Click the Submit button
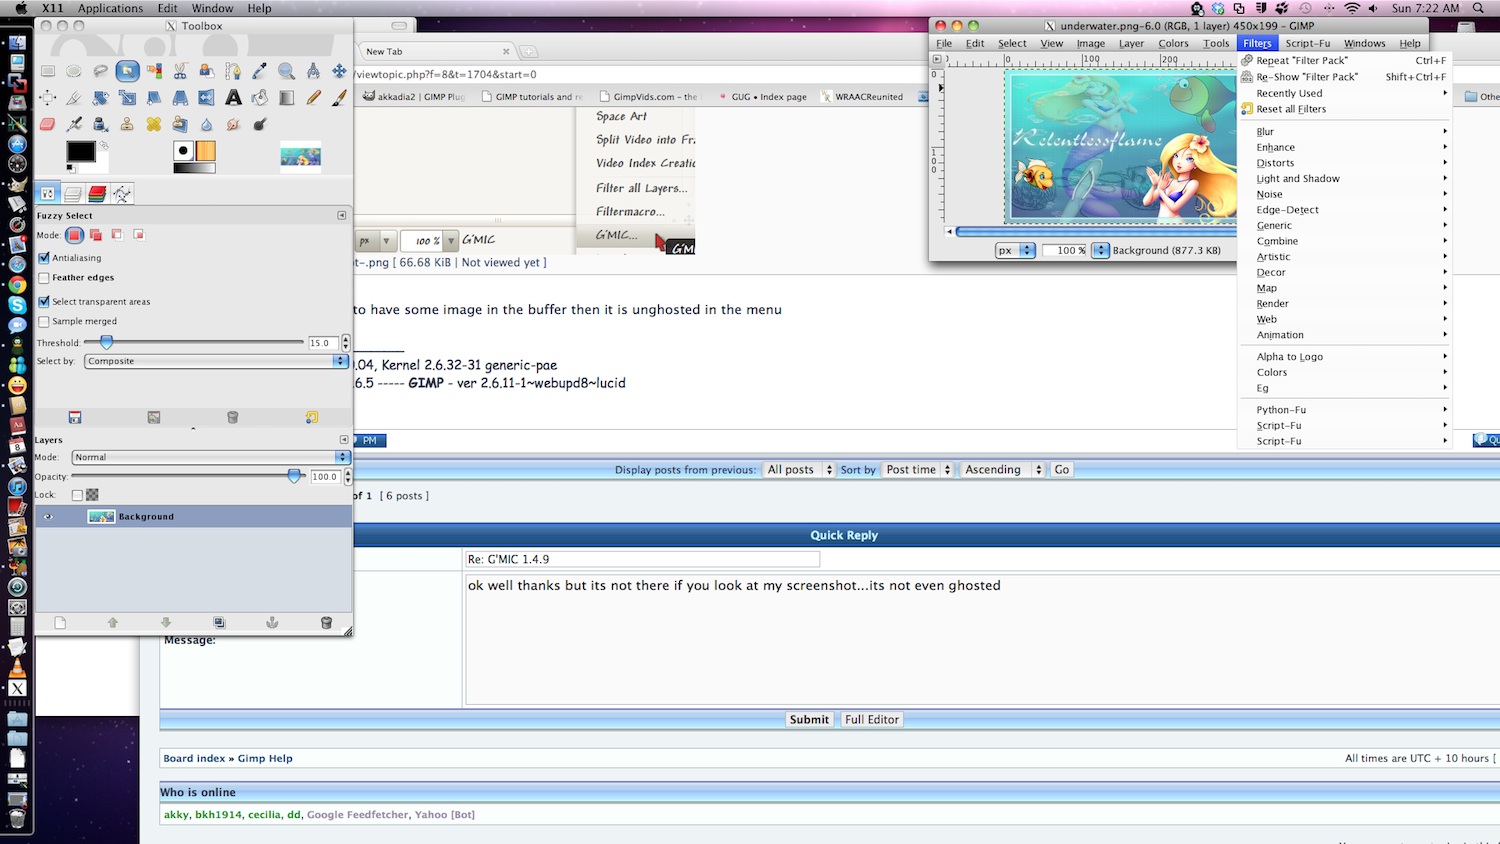 pyautogui.click(x=809, y=719)
